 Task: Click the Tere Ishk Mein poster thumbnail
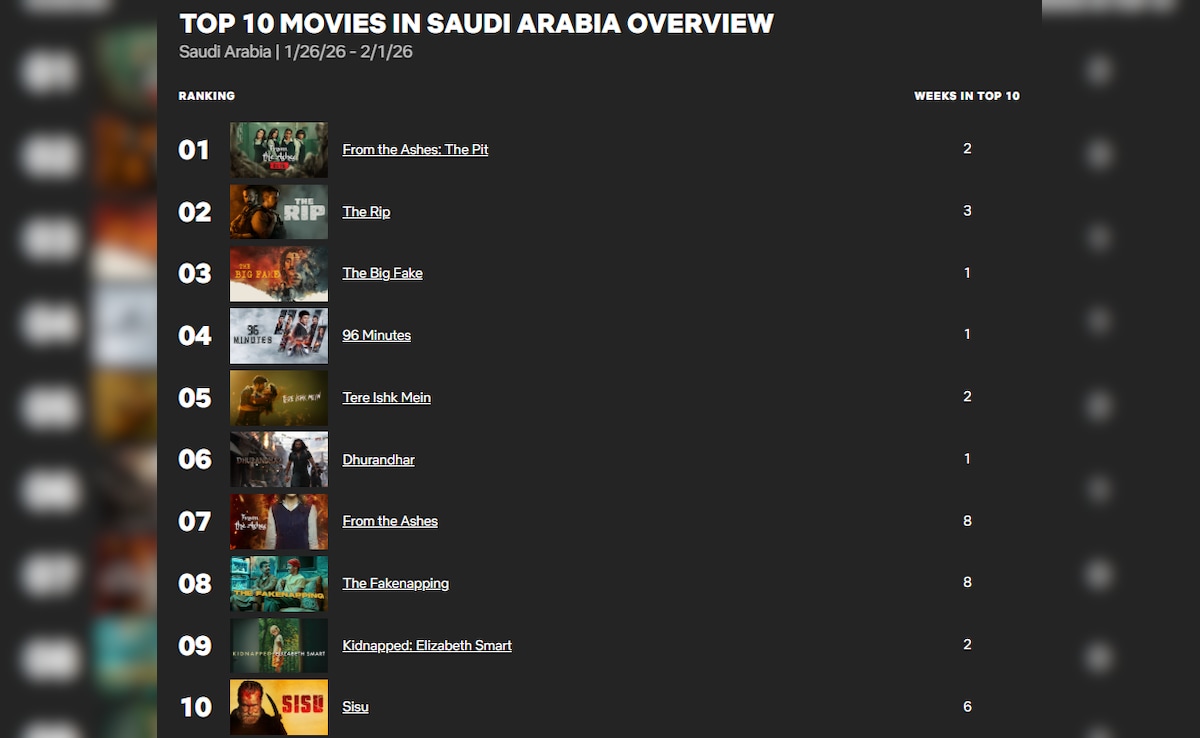(x=279, y=398)
